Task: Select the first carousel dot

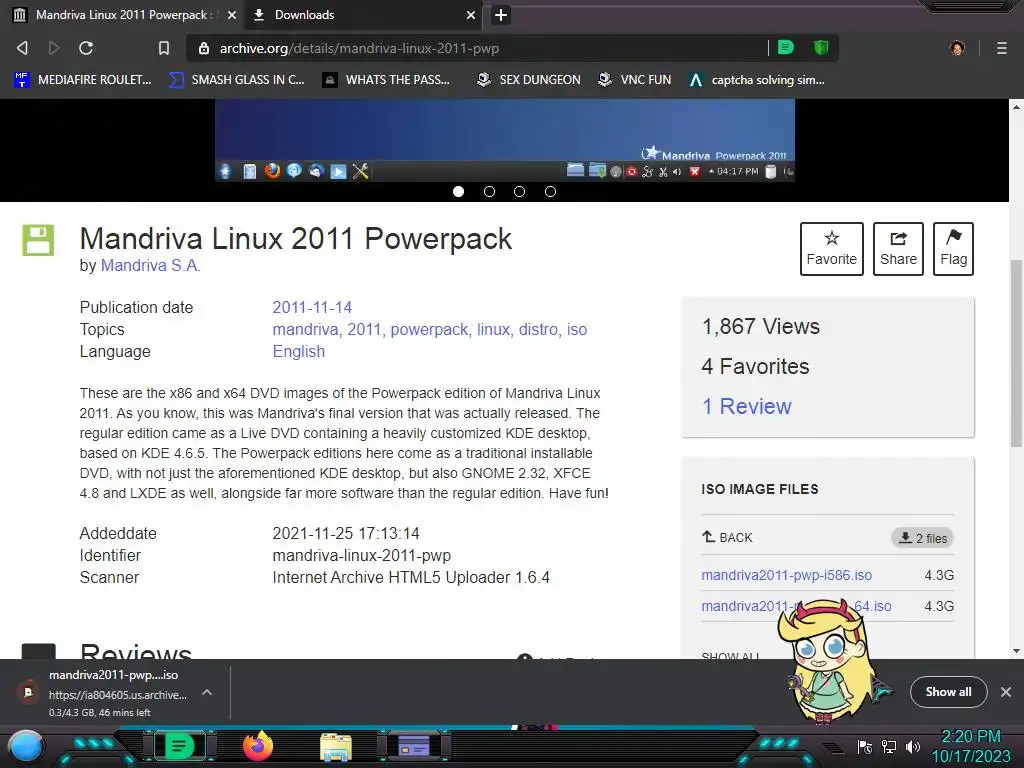Action: coord(458,191)
